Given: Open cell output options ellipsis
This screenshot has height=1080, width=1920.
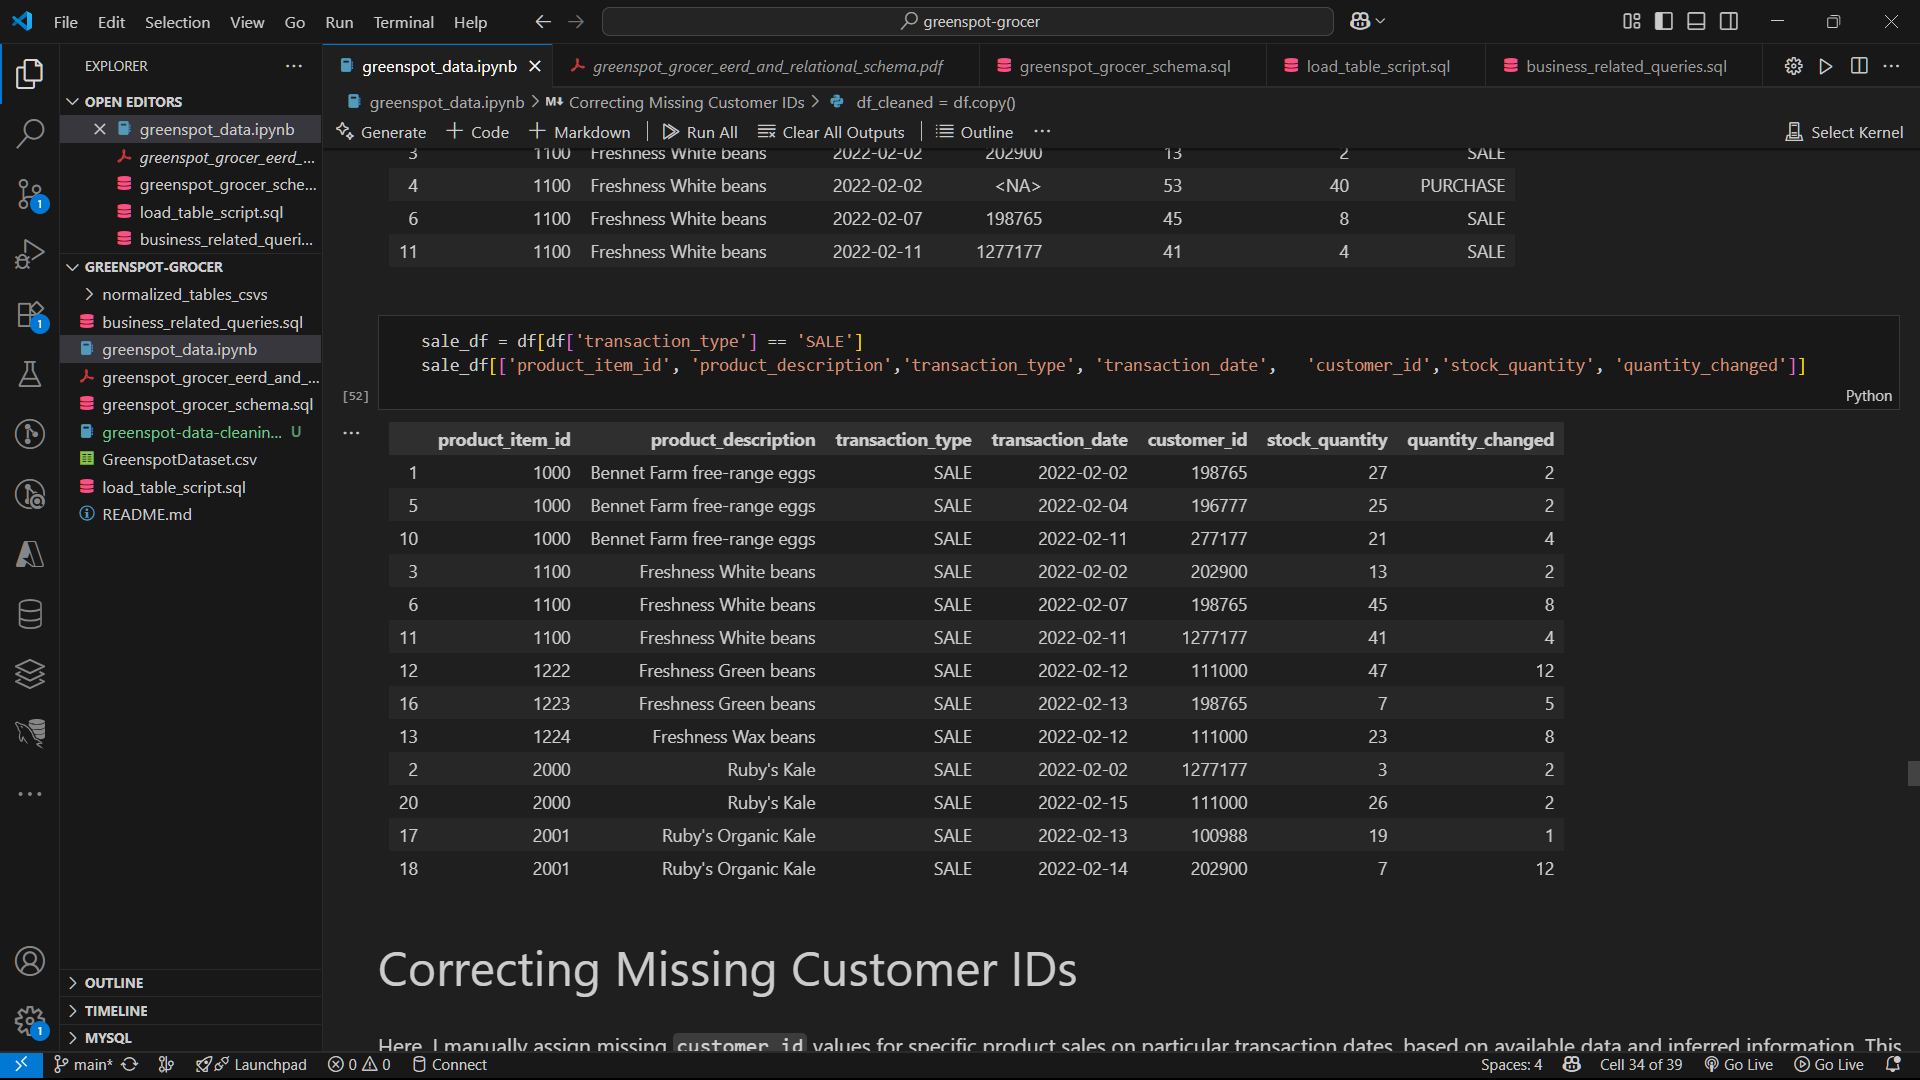Looking at the screenshot, I should point(351,433).
